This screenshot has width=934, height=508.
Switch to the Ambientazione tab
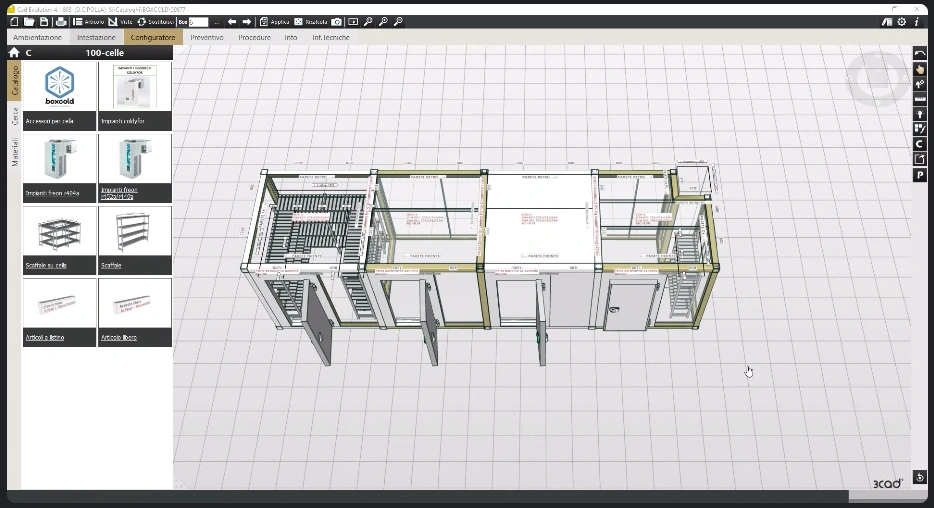[38, 37]
